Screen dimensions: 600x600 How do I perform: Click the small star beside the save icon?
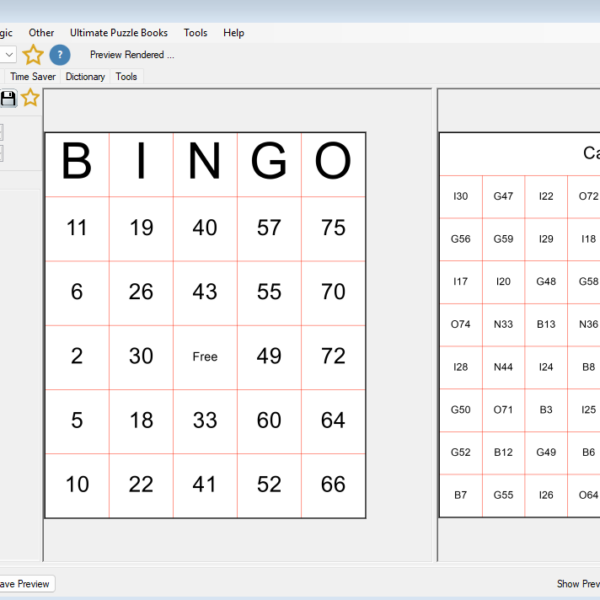[x=31, y=98]
